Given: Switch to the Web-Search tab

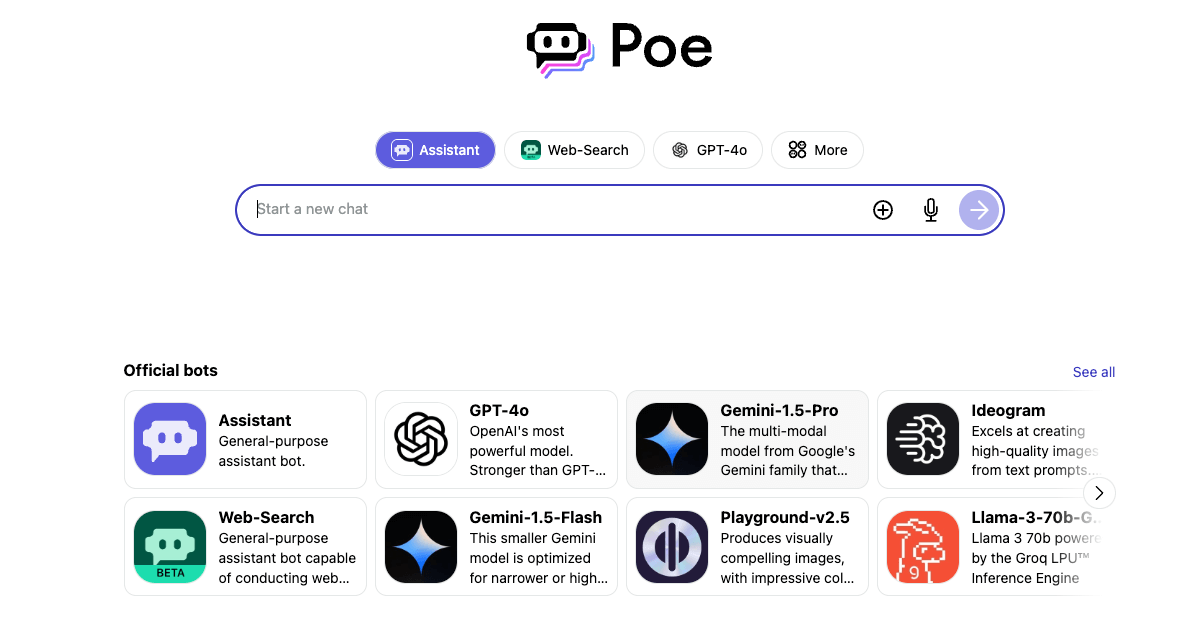Looking at the screenshot, I should point(574,149).
